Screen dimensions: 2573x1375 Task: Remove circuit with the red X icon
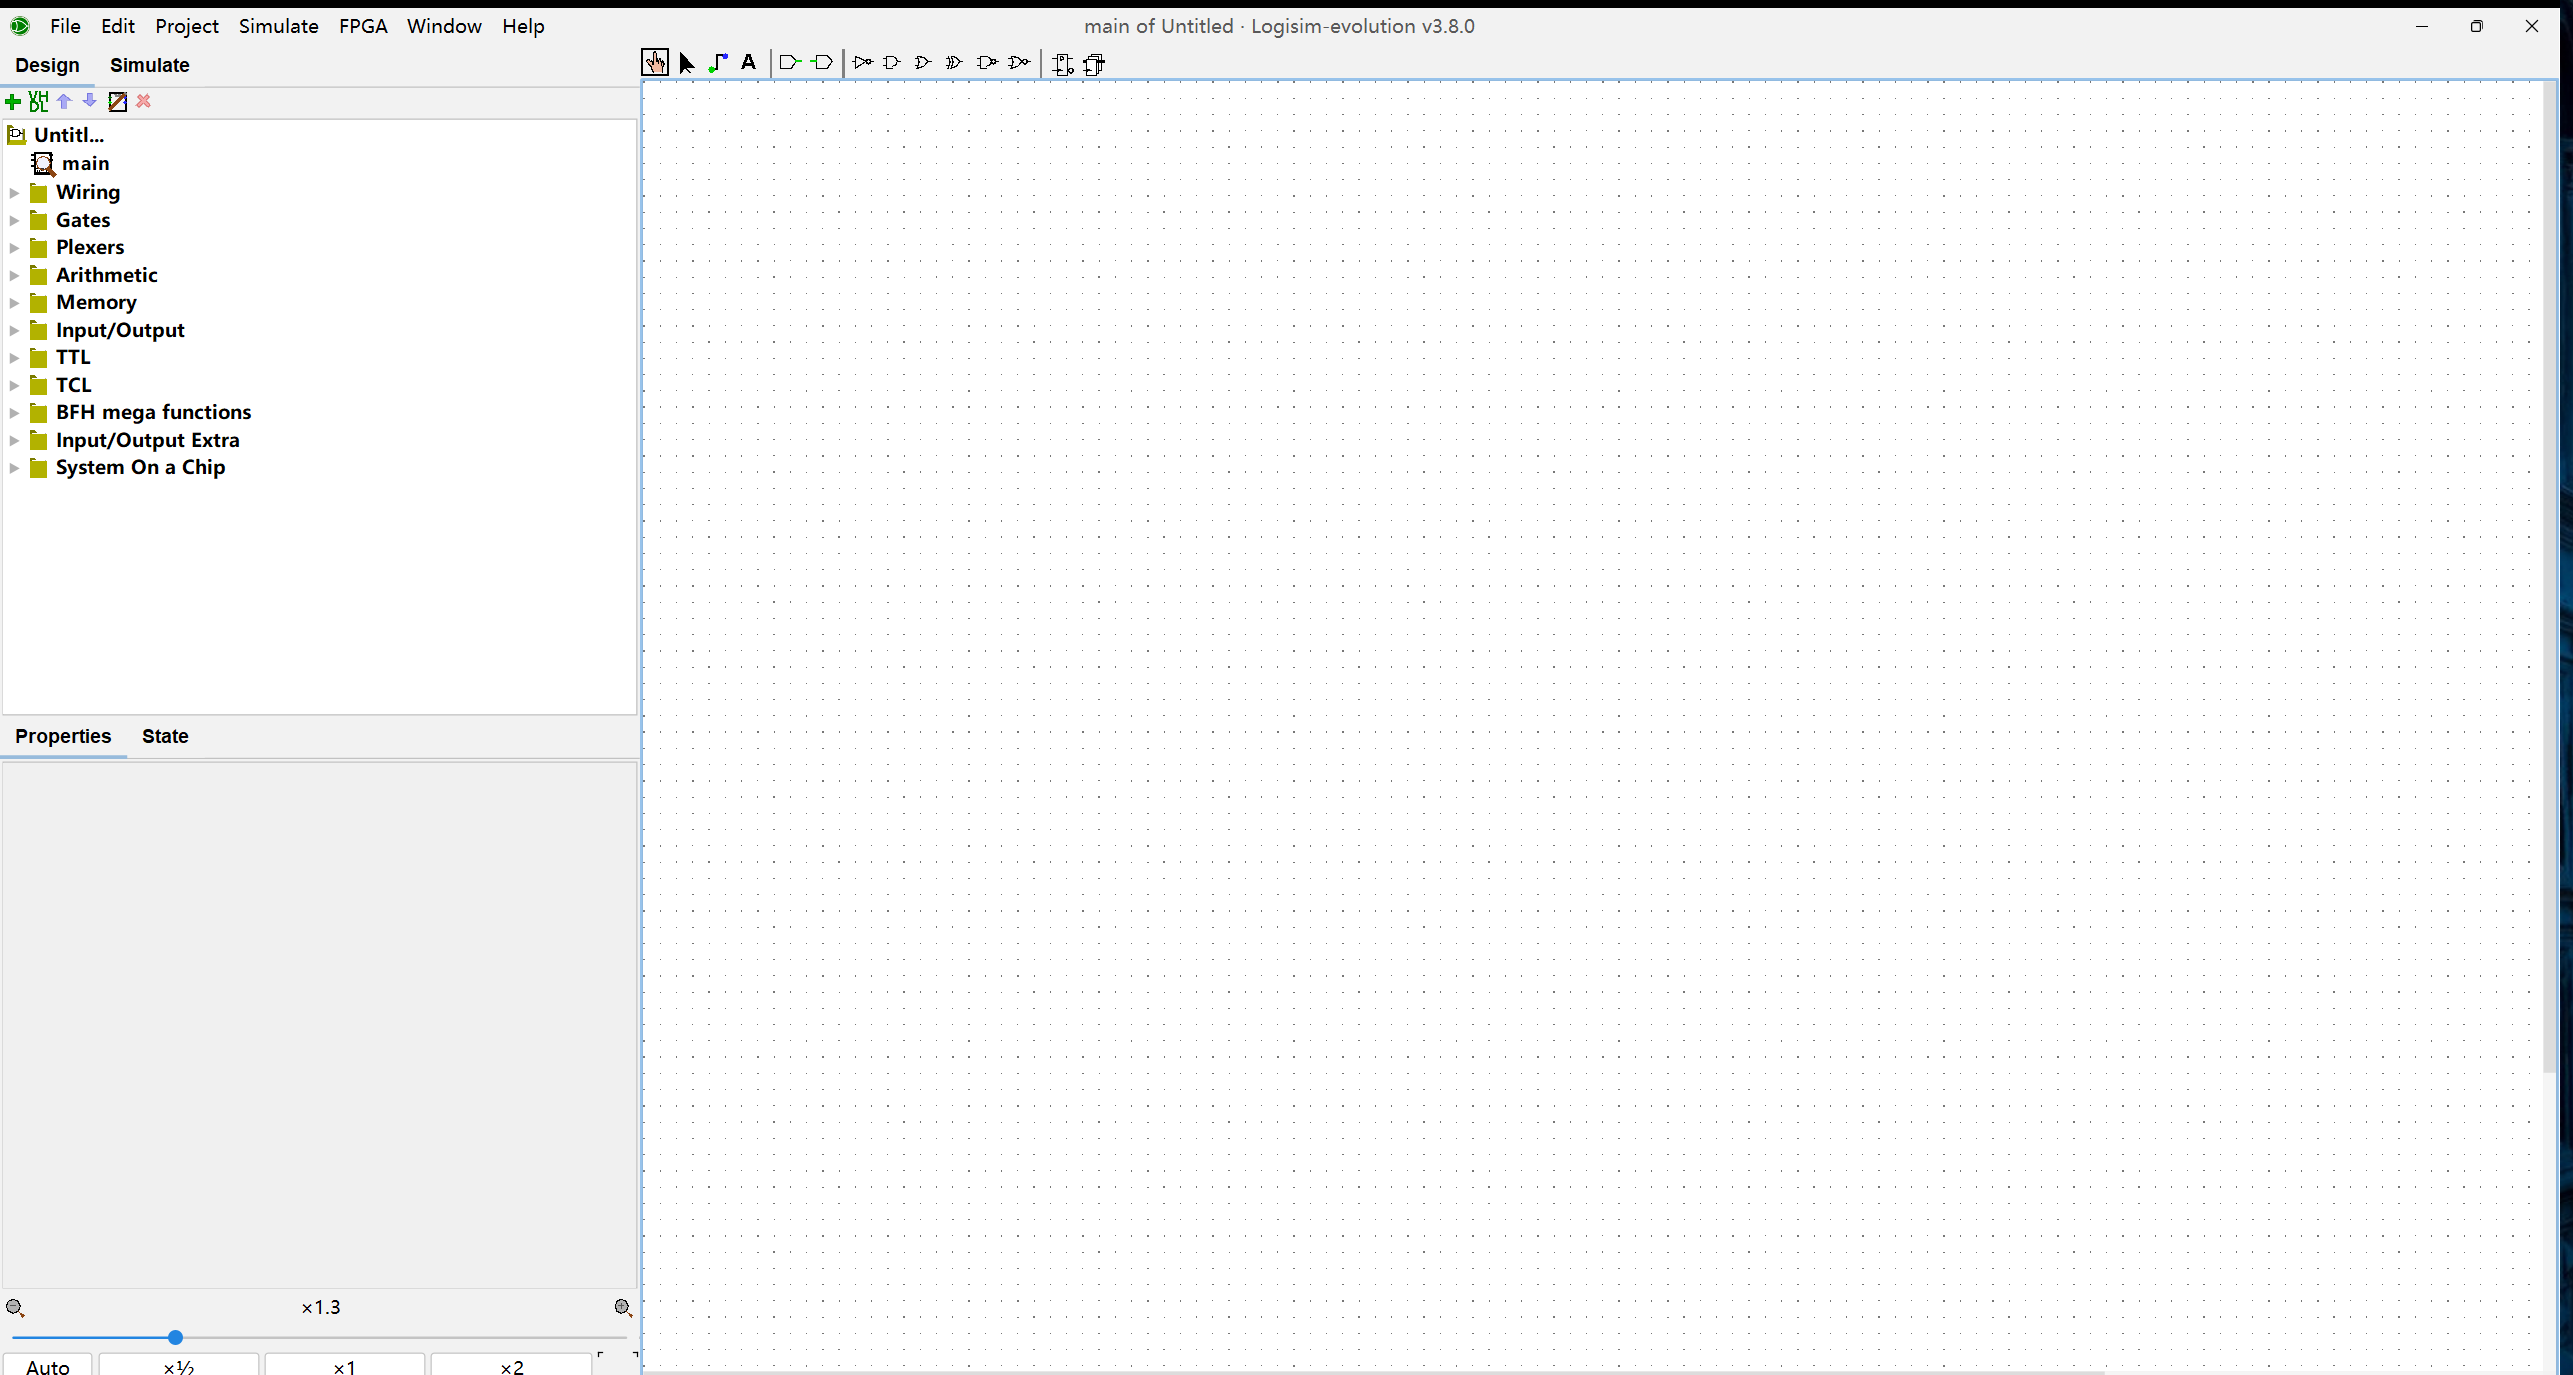coord(144,101)
